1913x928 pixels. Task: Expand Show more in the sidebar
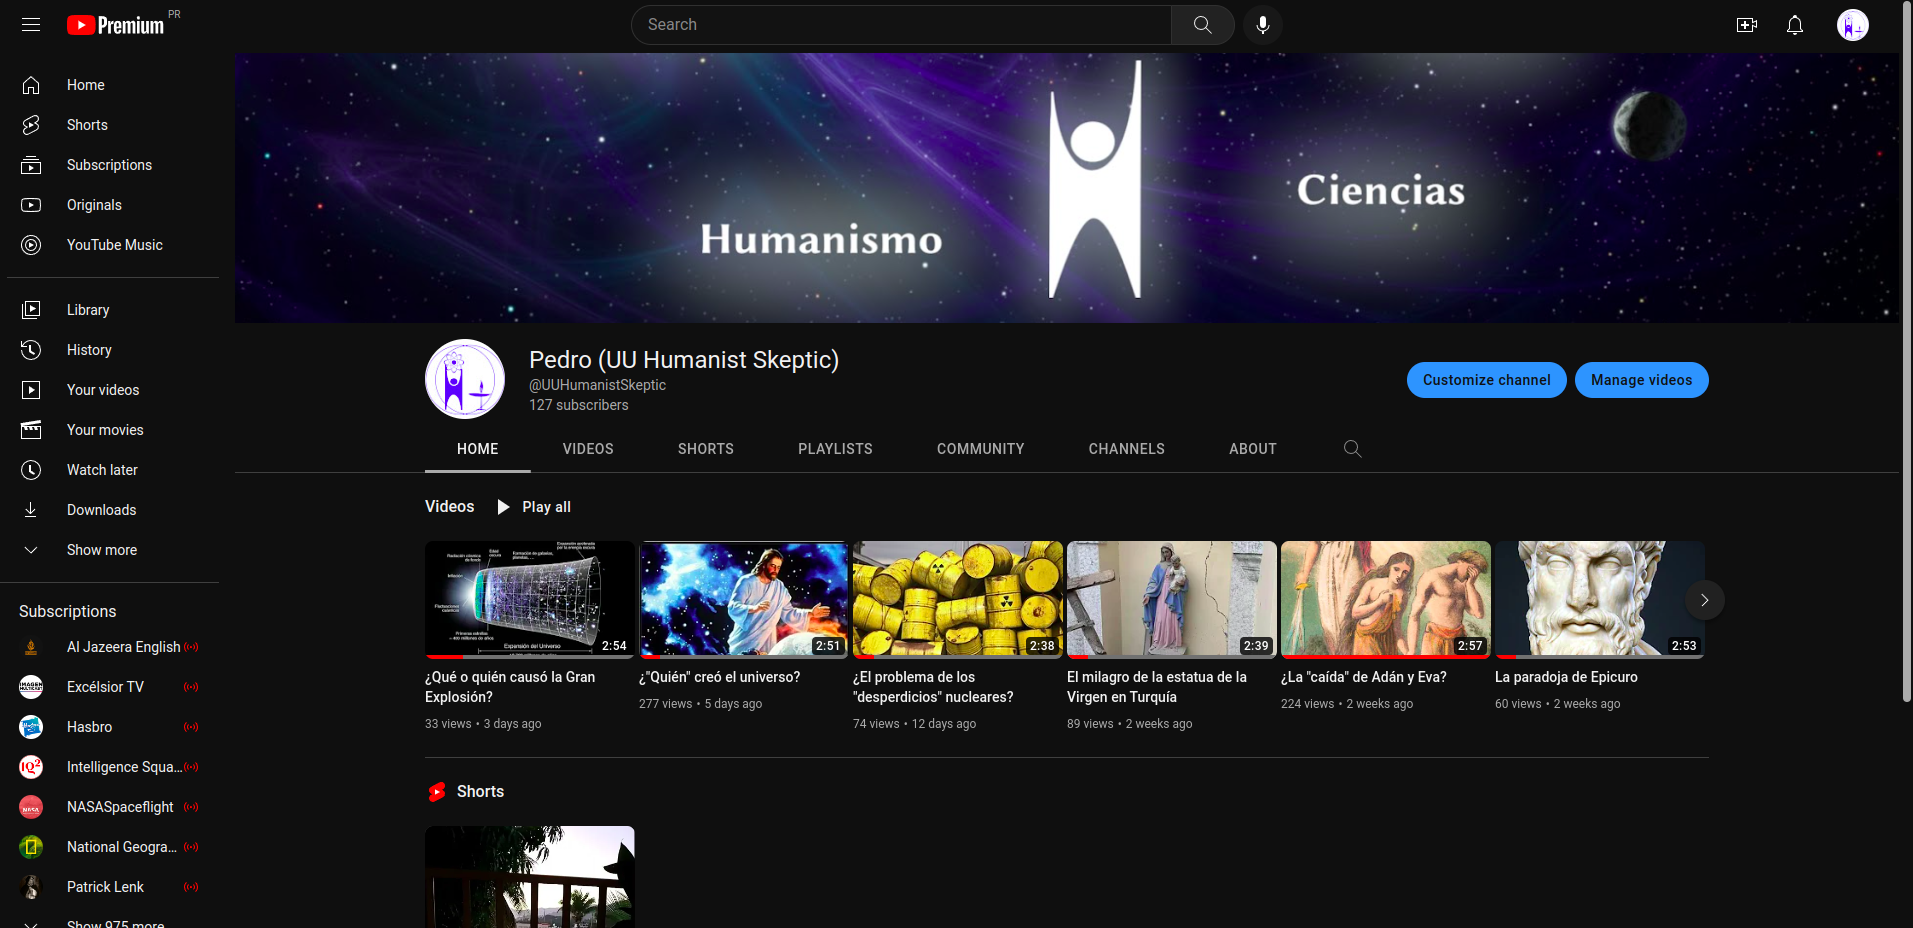pyautogui.click(x=101, y=549)
